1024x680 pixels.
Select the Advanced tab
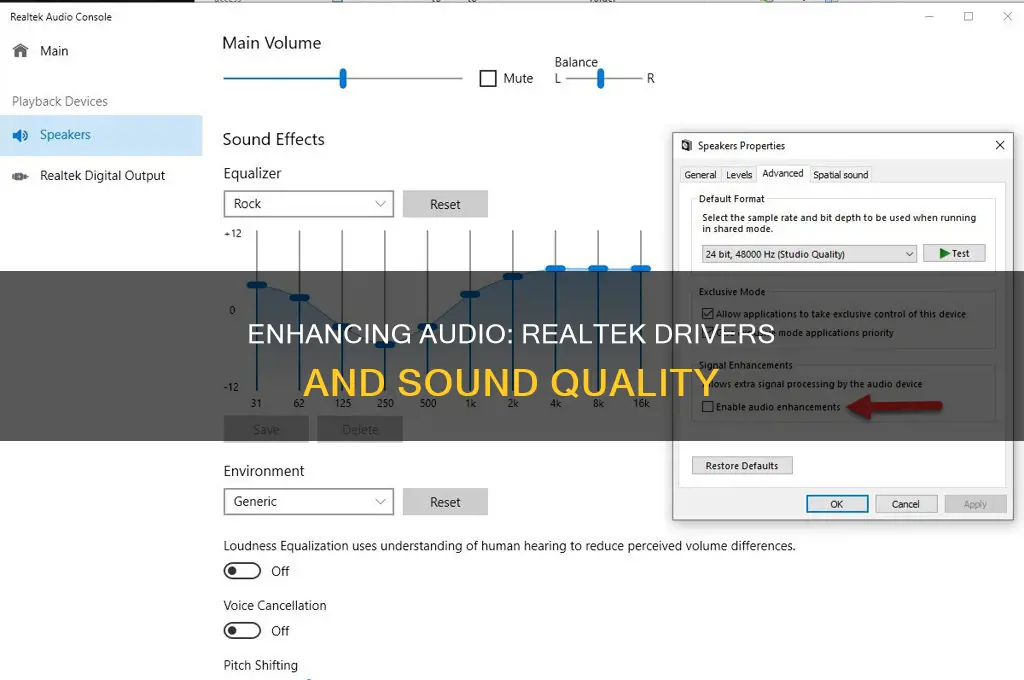[x=782, y=173]
